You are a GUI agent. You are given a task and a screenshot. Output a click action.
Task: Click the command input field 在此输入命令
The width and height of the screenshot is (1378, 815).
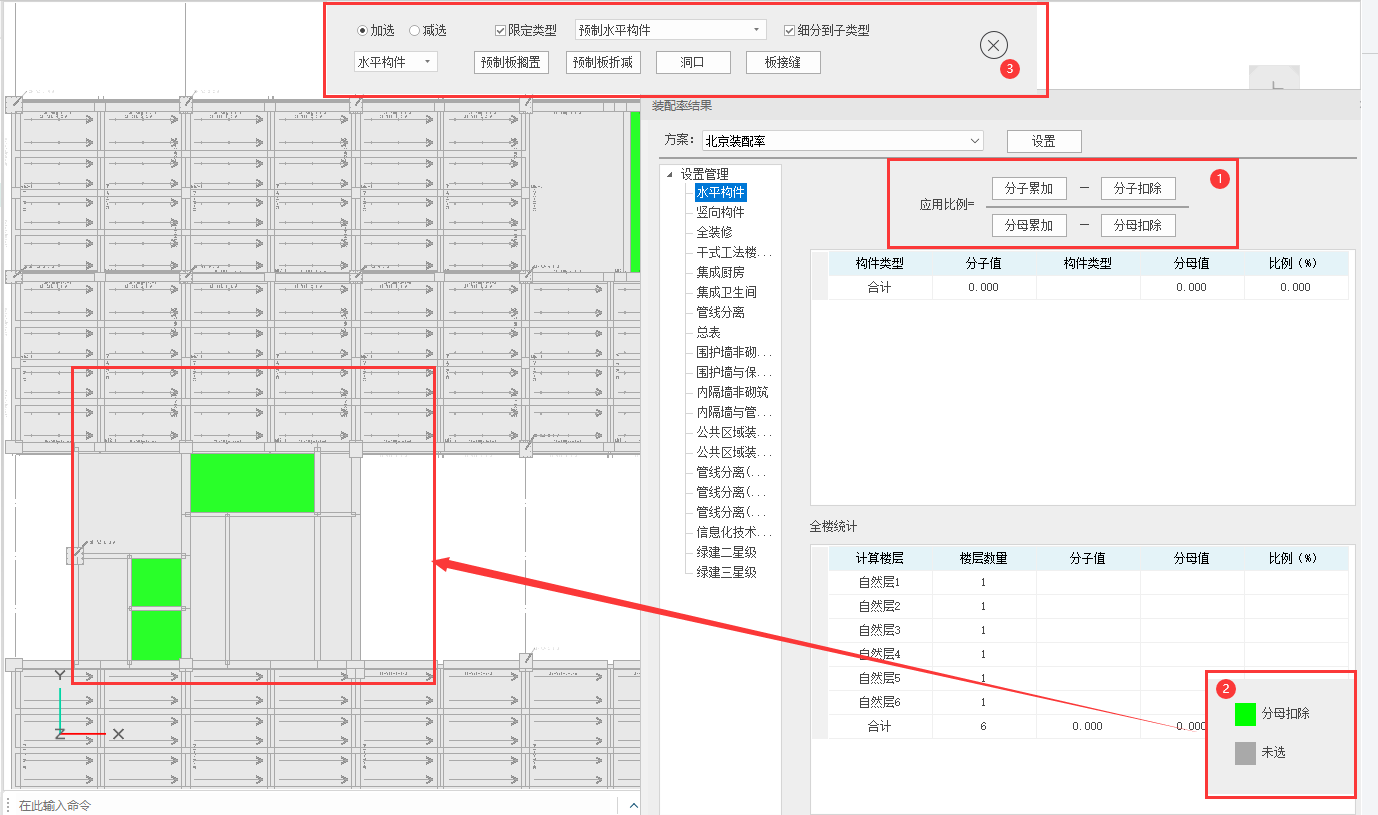[300, 805]
